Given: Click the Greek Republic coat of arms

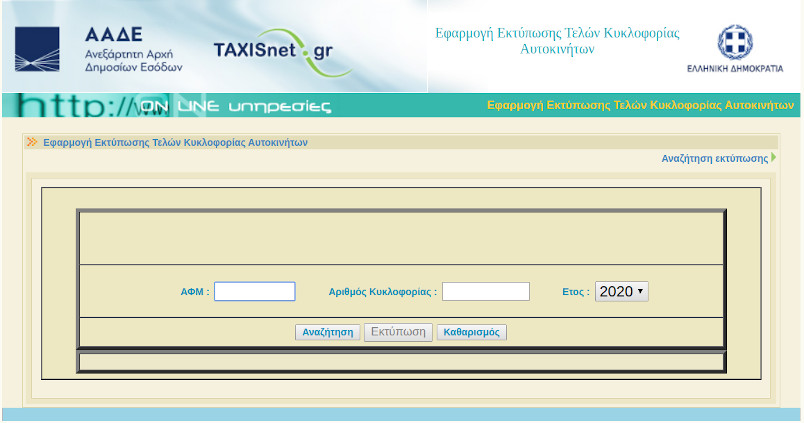Looking at the screenshot, I should (x=735, y=42).
